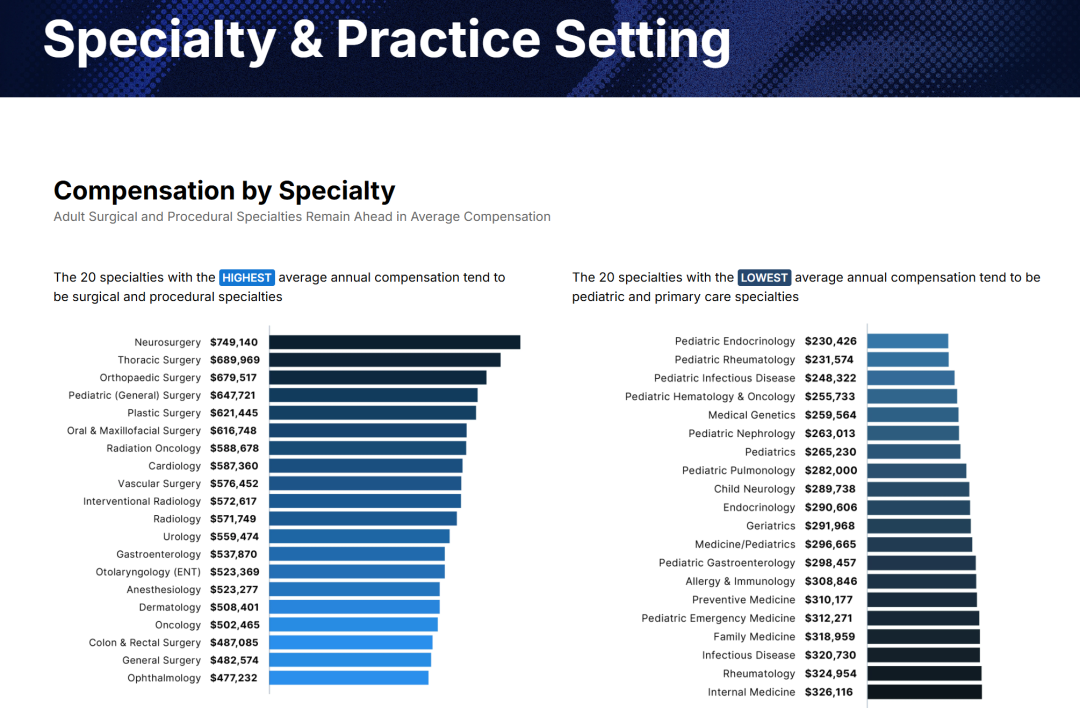
Task: Click the Specialty & Practice Setting title
Action: 386,40
